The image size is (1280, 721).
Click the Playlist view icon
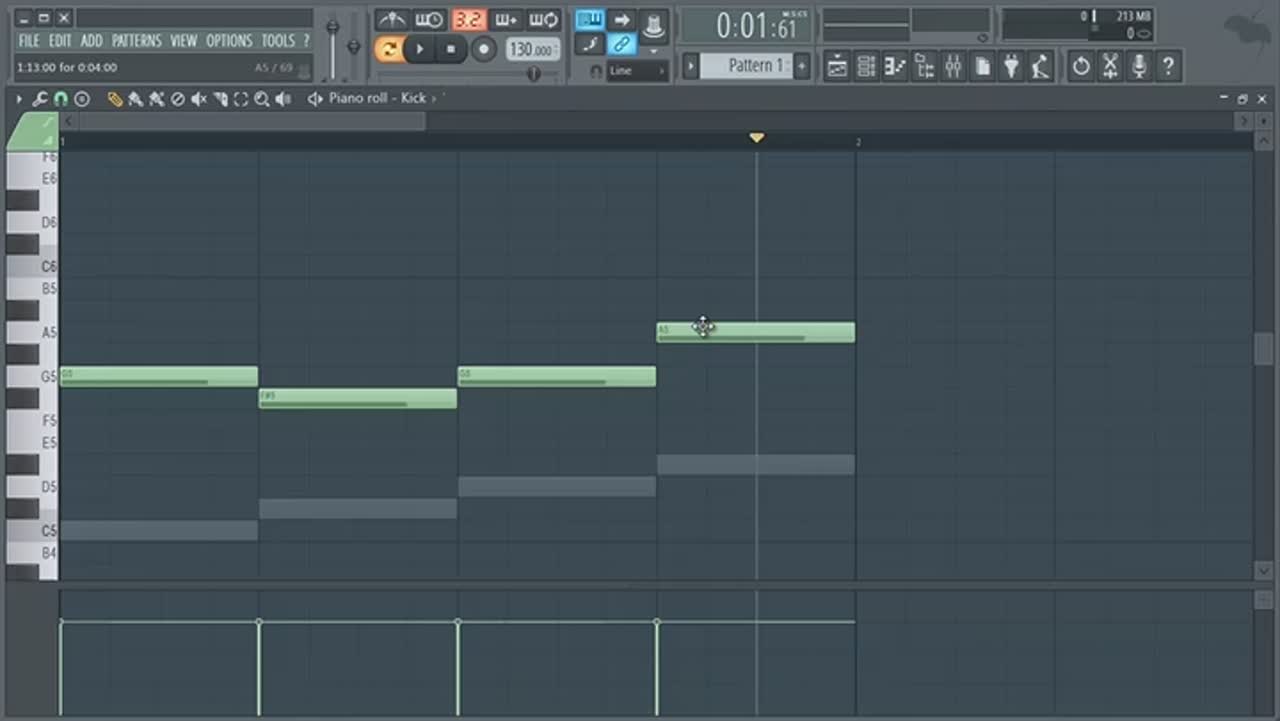coord(837,67)
